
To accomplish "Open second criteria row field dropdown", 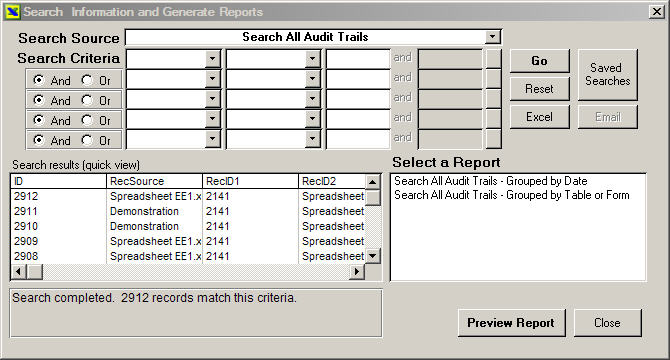I will point(212,79).
